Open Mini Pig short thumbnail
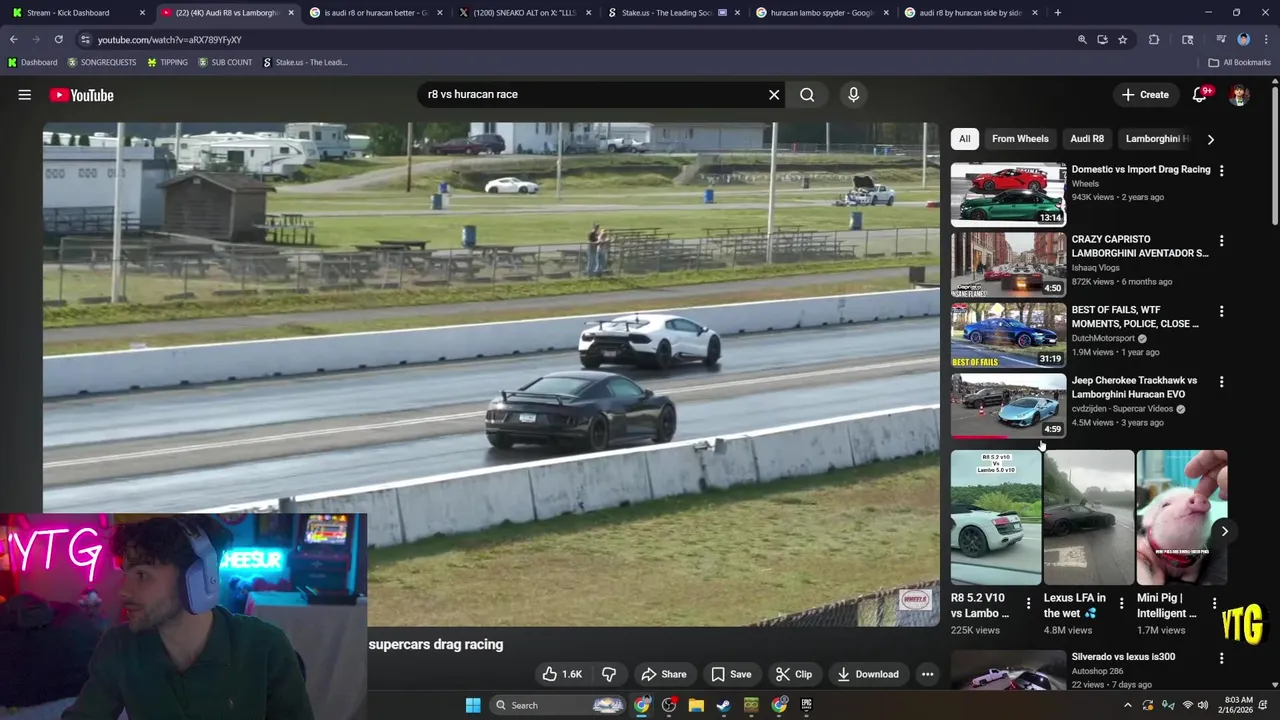Image resolution: width=1280 pixels, height=720 pixels. pyautogui.click(x=1182, y=518)
